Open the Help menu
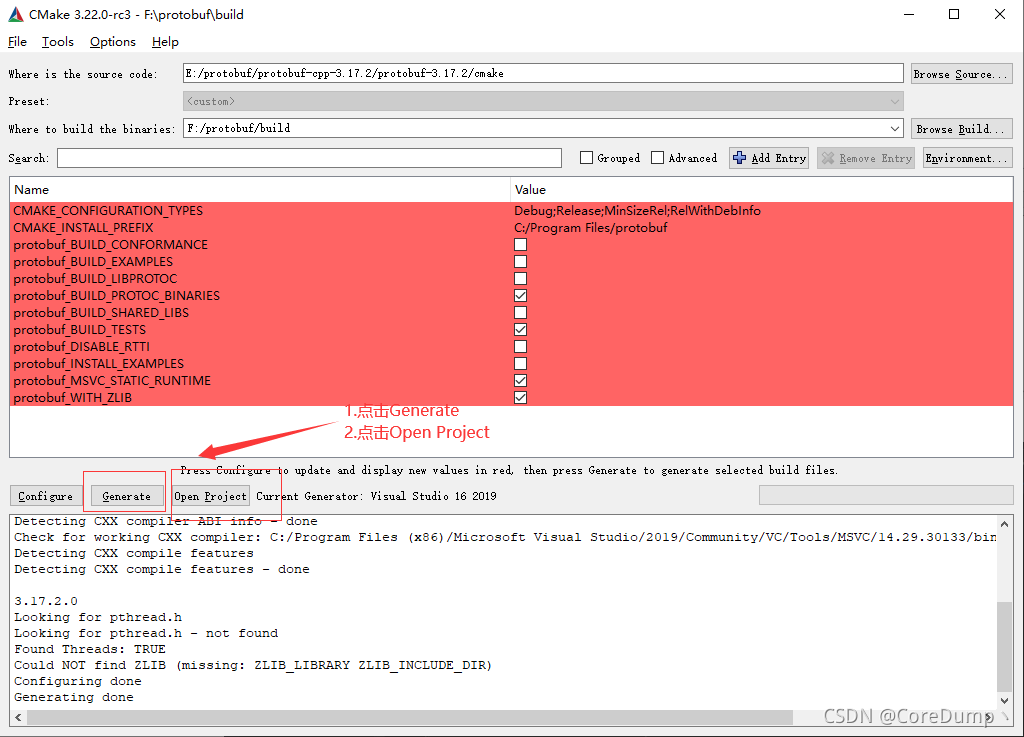This screenshot has width=1024, height=737. [x=165, y=42]
